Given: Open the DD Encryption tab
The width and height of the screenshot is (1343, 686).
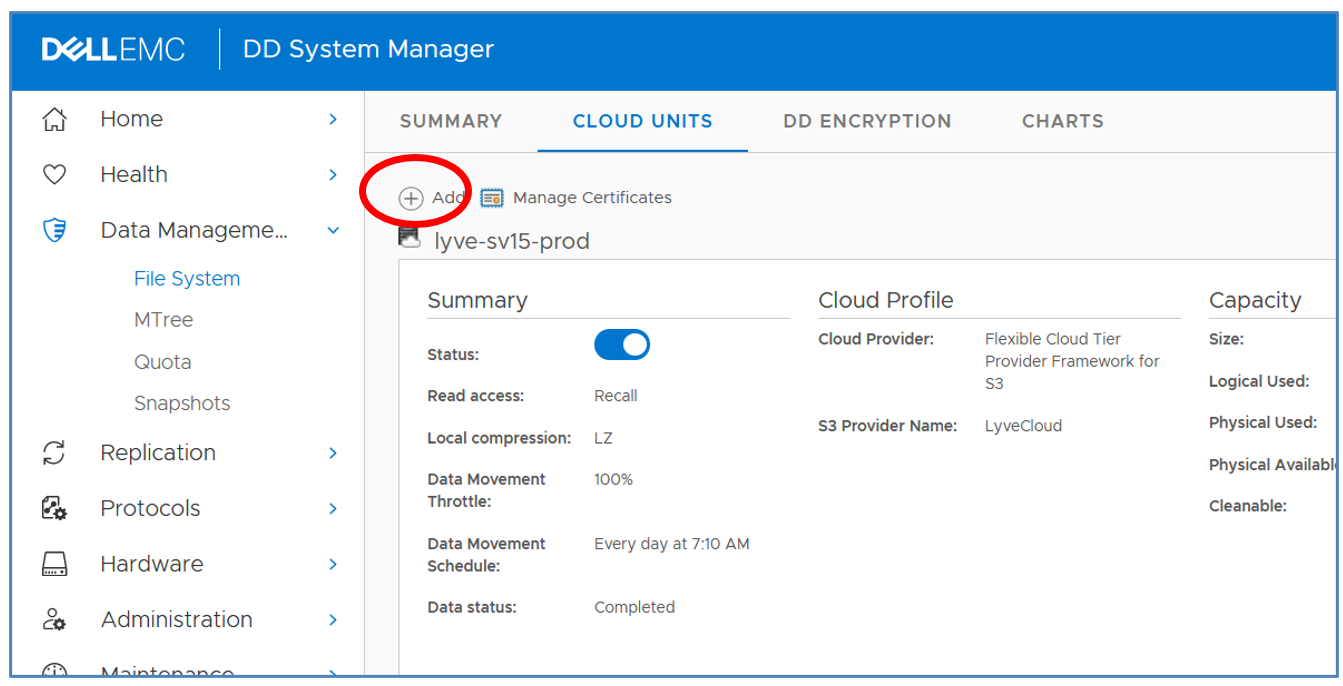Looking at the screenshot, I should [x=867, y=122].
